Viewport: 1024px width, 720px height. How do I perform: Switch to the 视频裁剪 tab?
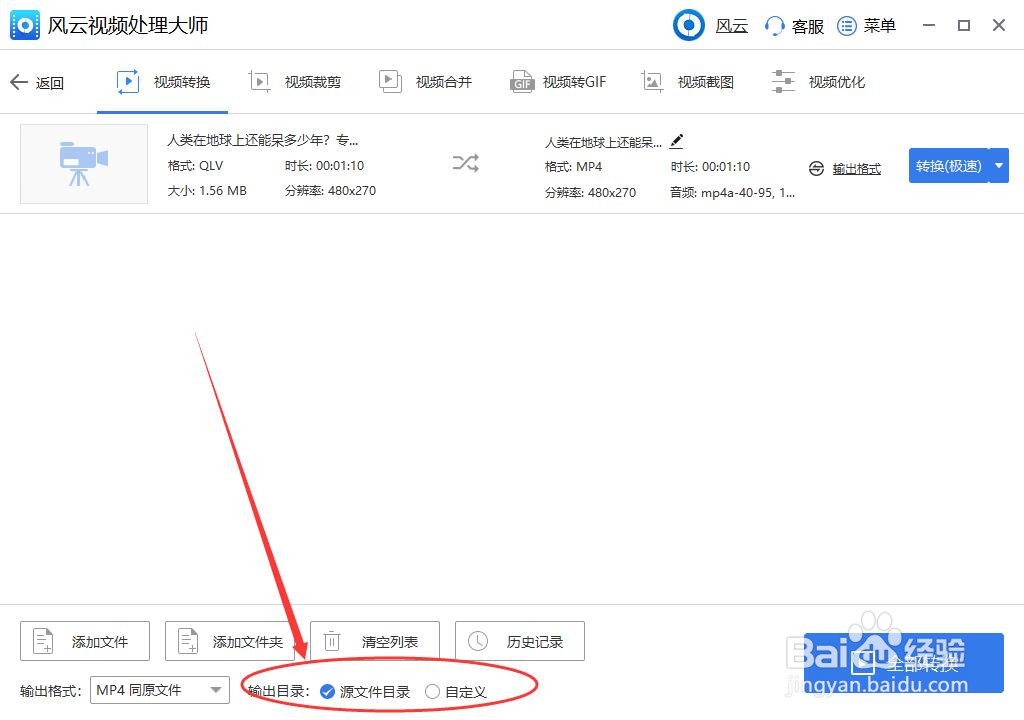click(295, 82)
